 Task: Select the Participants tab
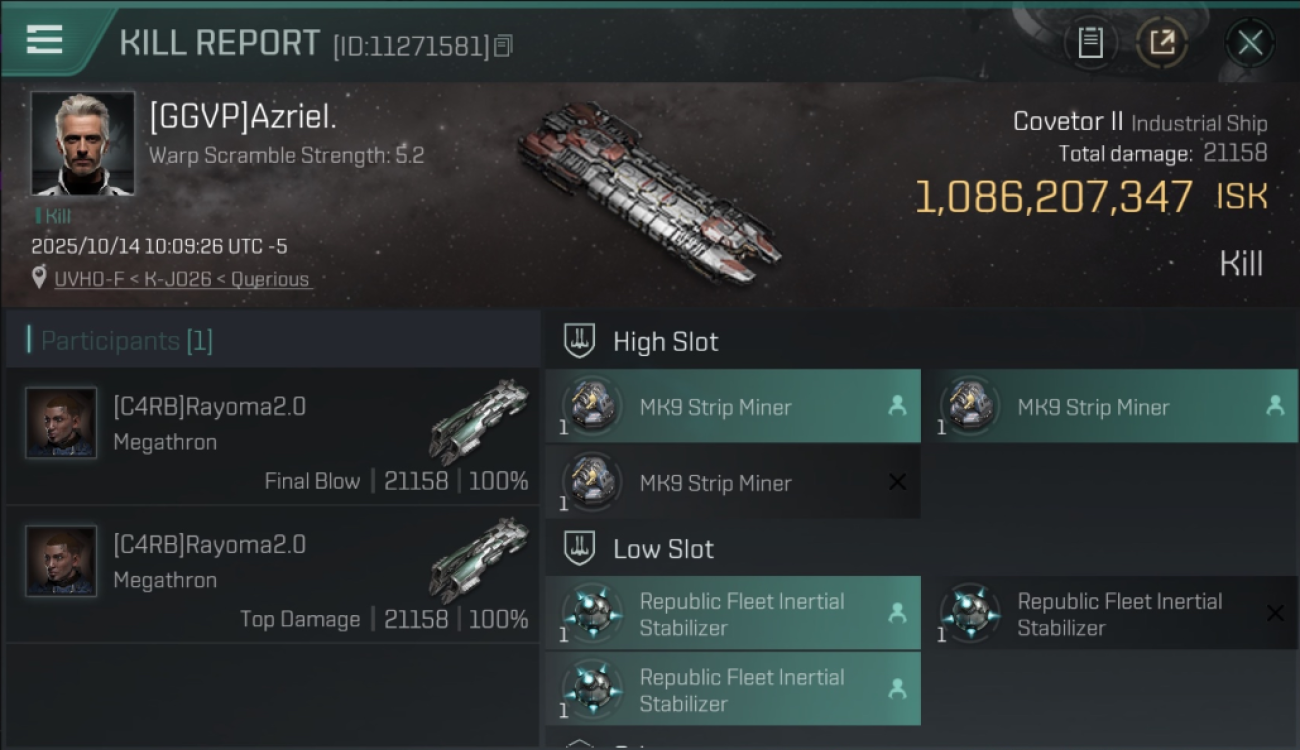pos(126,341)
